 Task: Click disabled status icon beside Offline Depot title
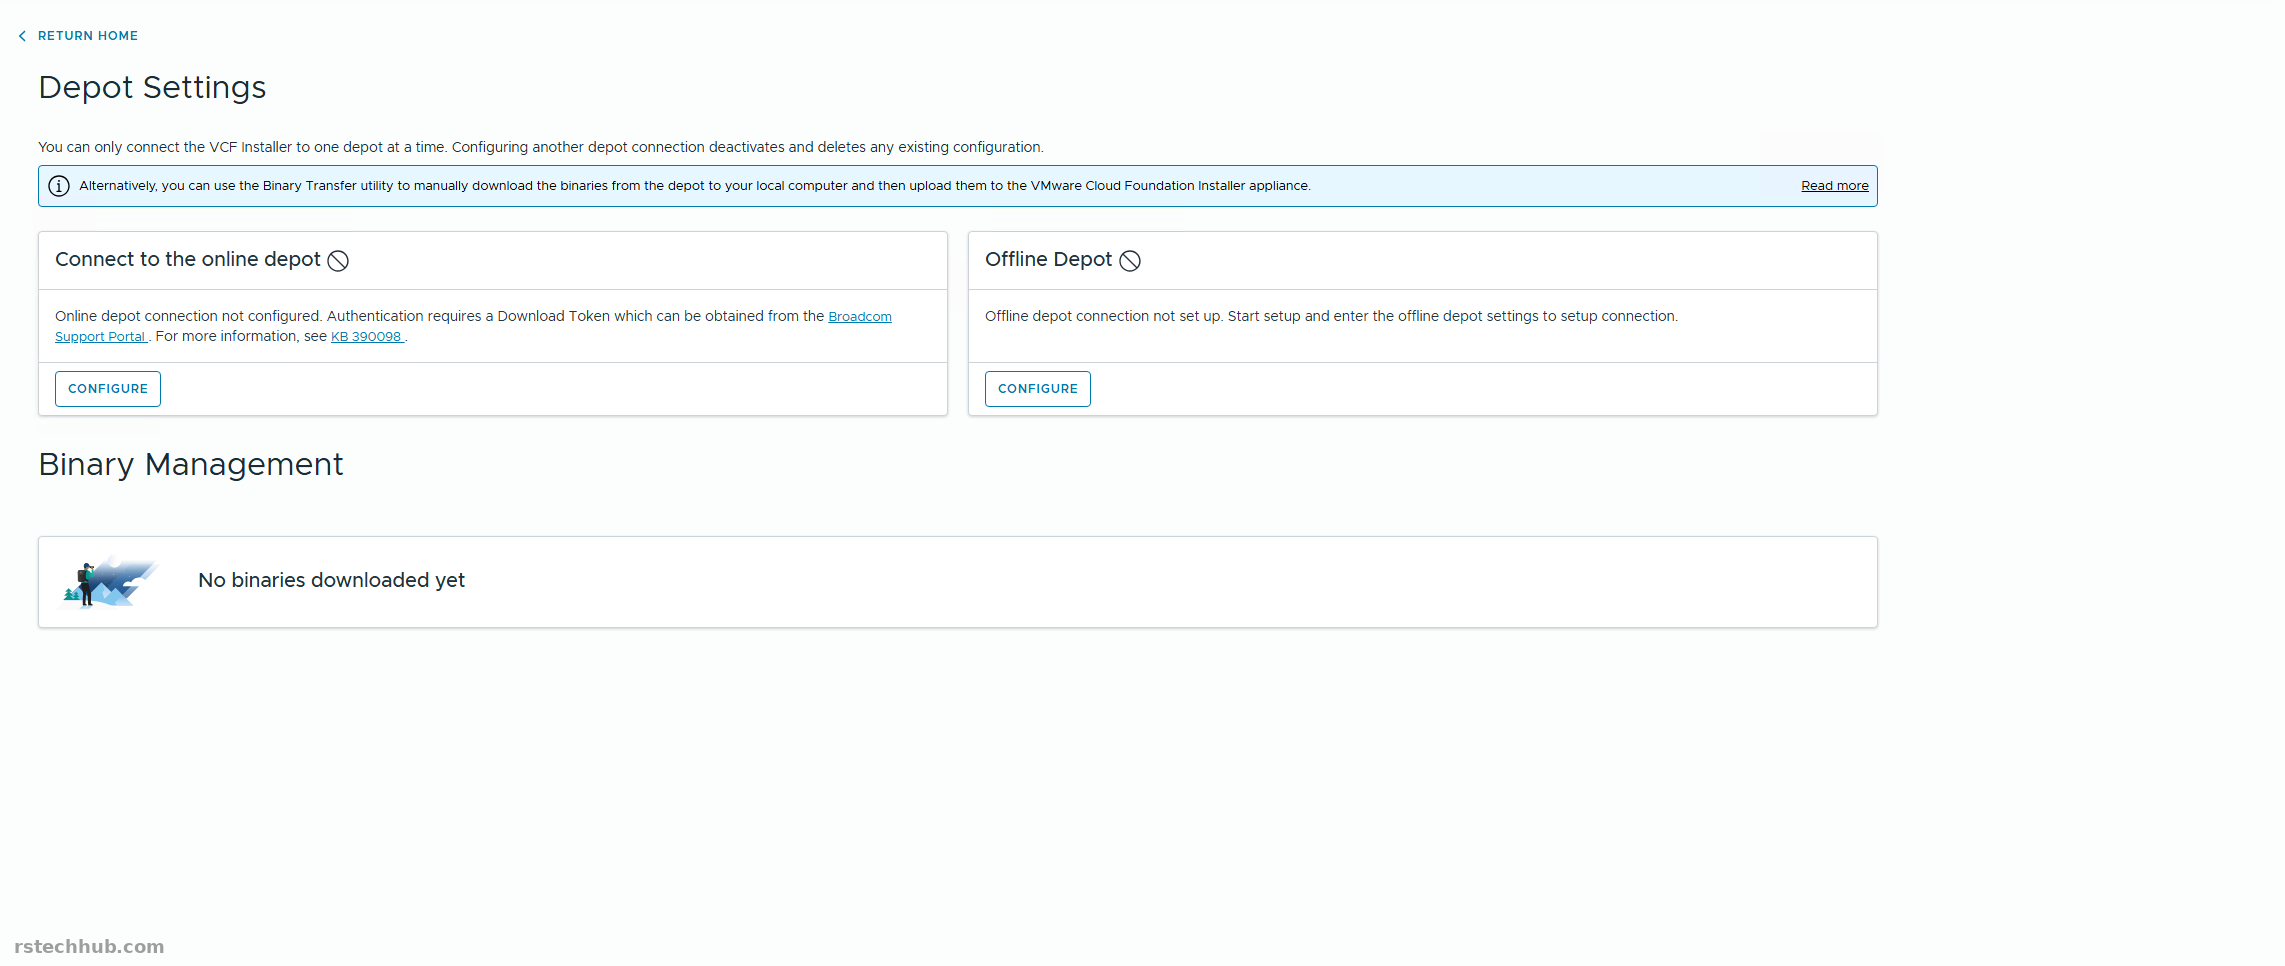click(x=1130, y=261)
